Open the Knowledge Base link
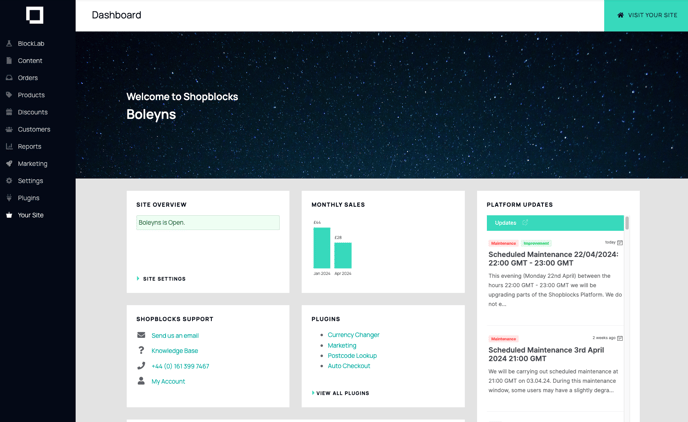Viewport: 688px width, 422px height. (175, 350)
